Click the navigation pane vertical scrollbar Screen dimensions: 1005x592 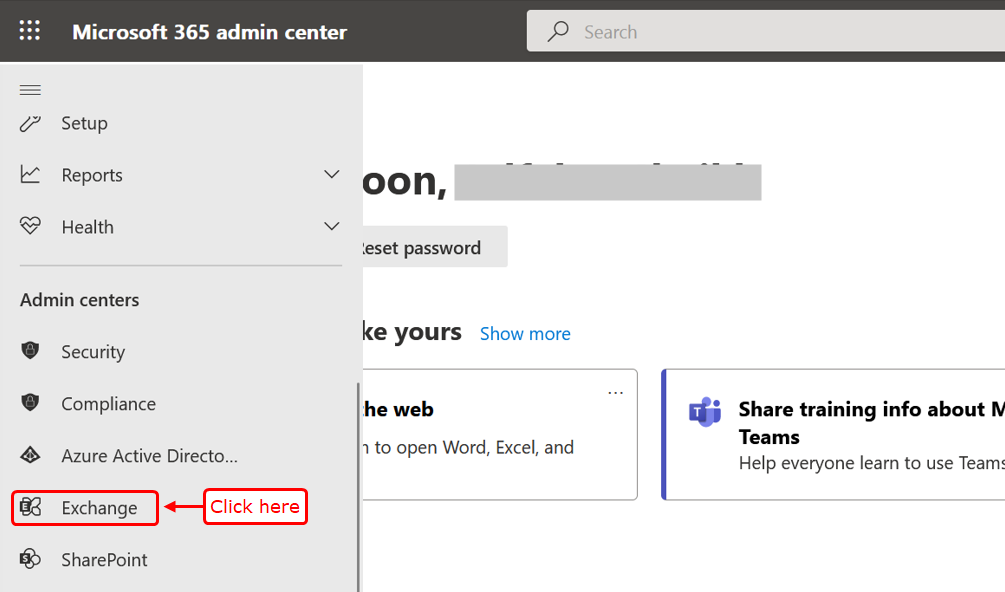point(358,488)
